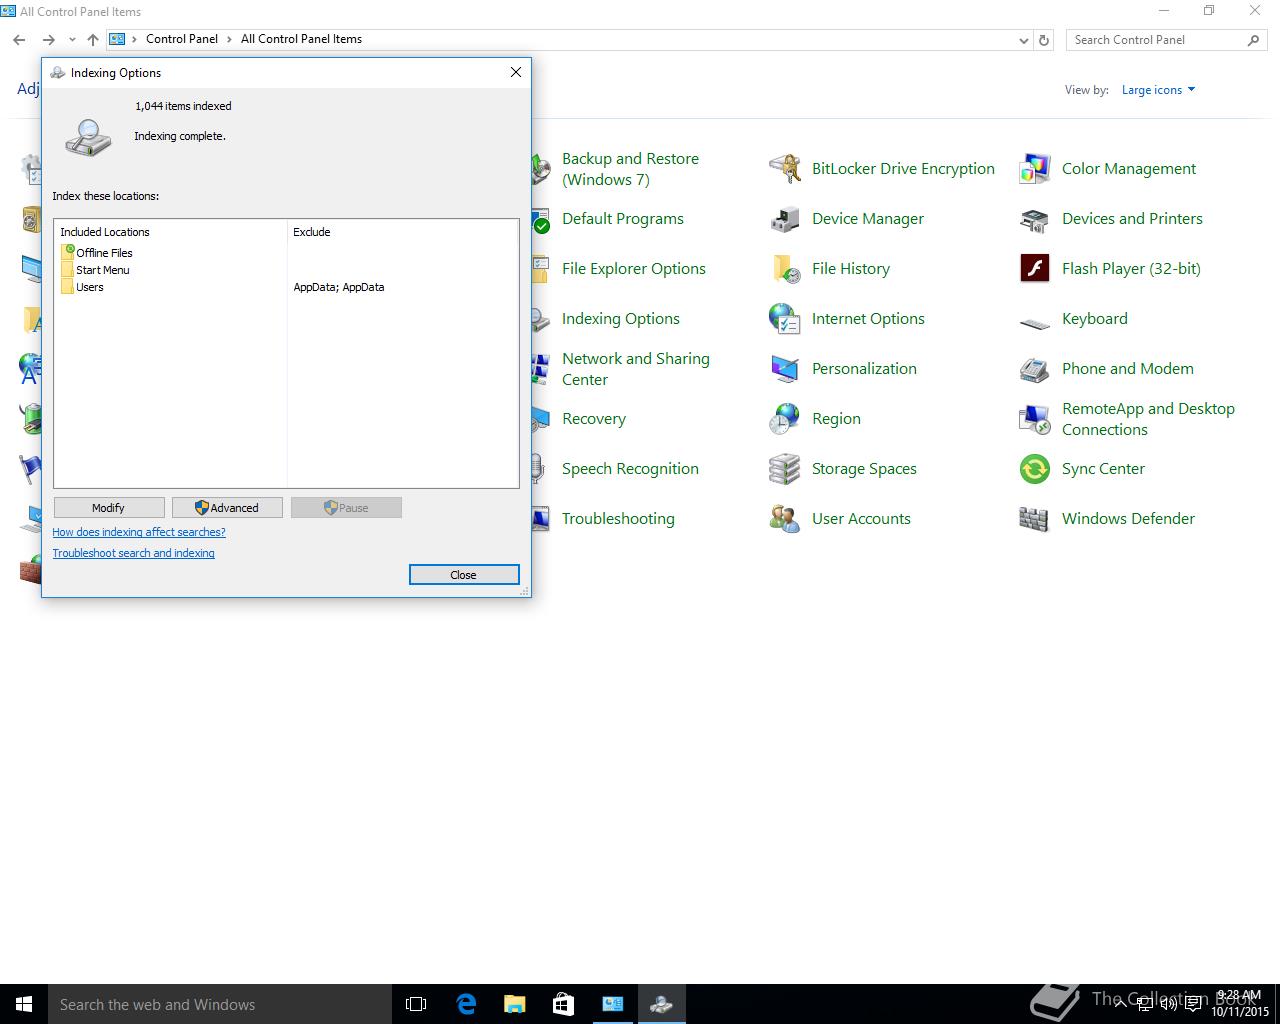
Task: Click the Modify button
Action: [108, 508]
